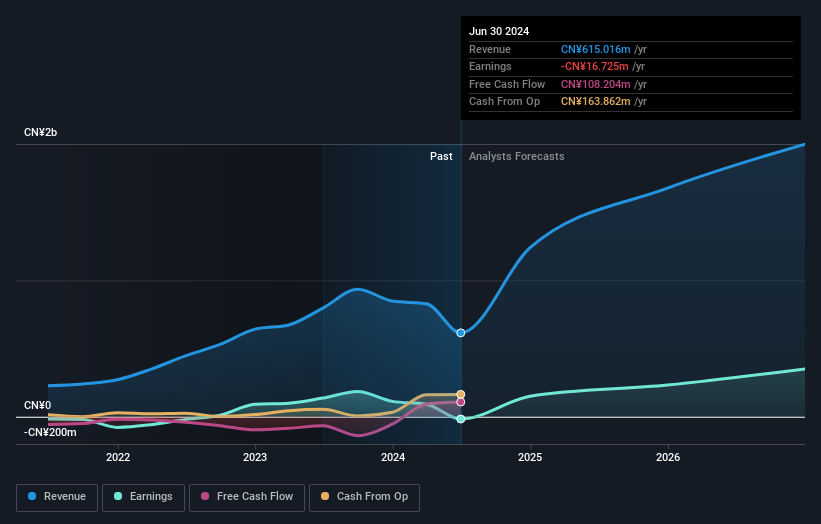The width and height of the screenshot is (821, 524).
Task: Click the Past label on chart
Action: [x=441, y=156]
